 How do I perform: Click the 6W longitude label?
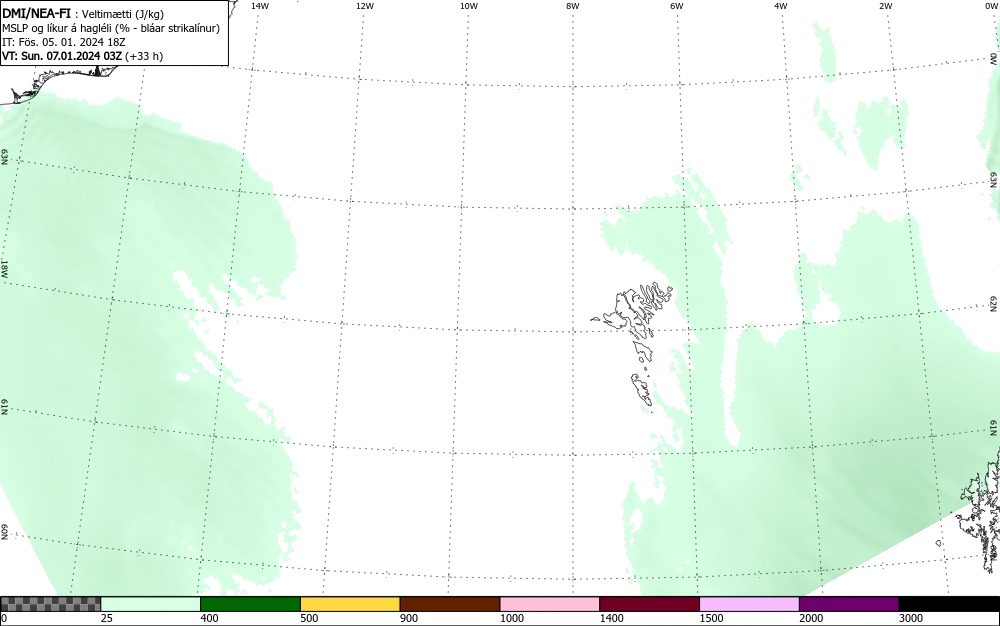click(677, 6)
